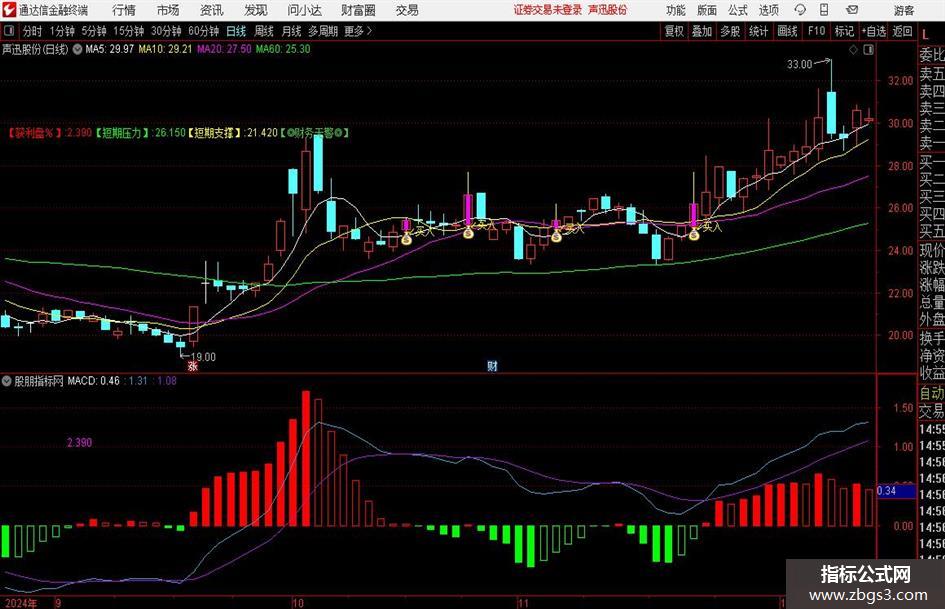Screen dimensions: 945x609
Task: Switch to the 周线 weekly tab
Action: tap(263, 31)
